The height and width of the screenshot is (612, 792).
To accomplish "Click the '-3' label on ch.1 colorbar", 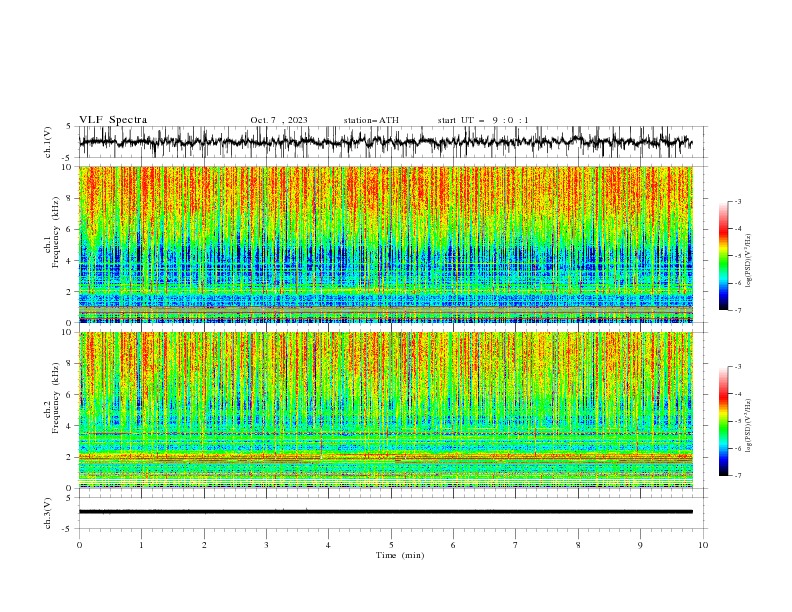I will [737, 201].
